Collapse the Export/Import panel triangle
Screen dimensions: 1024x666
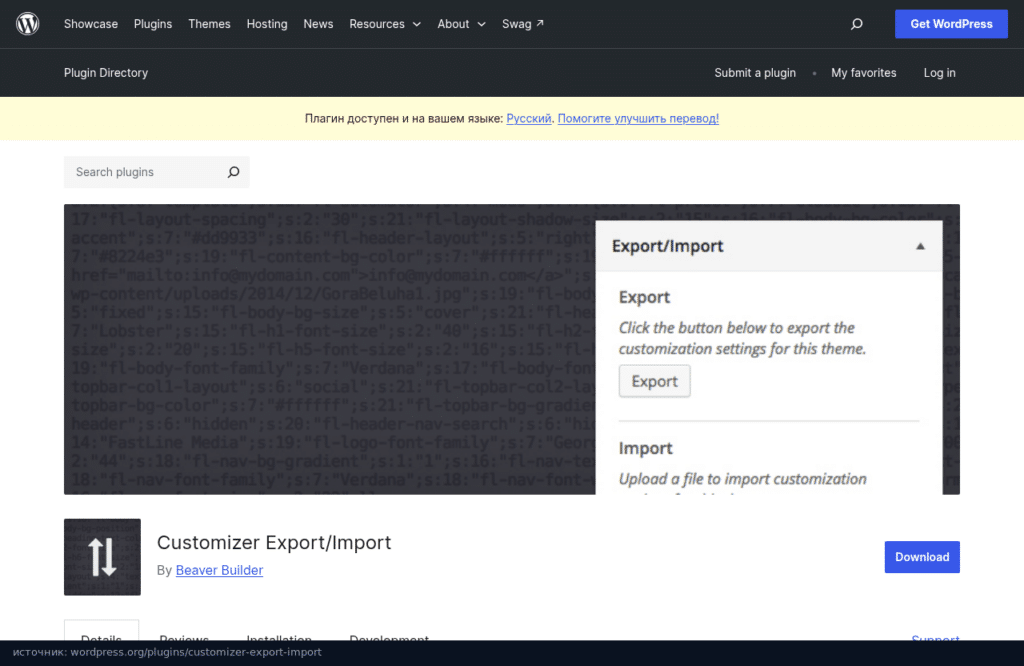(920, 246)
